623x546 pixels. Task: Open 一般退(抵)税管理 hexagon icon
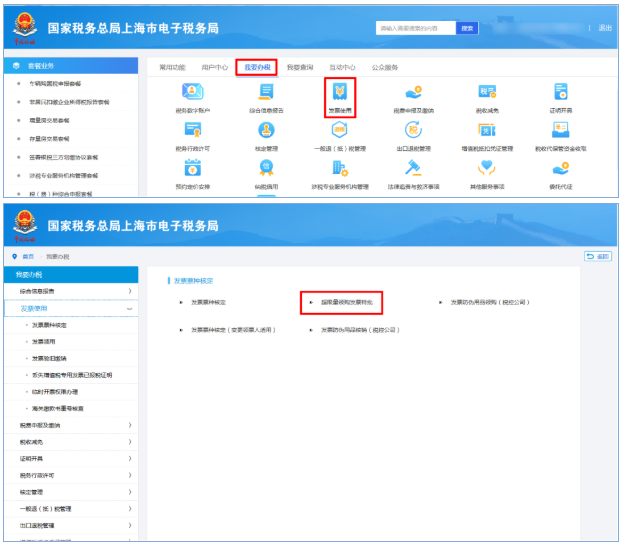pyautogui.click(x=340, y=130)
